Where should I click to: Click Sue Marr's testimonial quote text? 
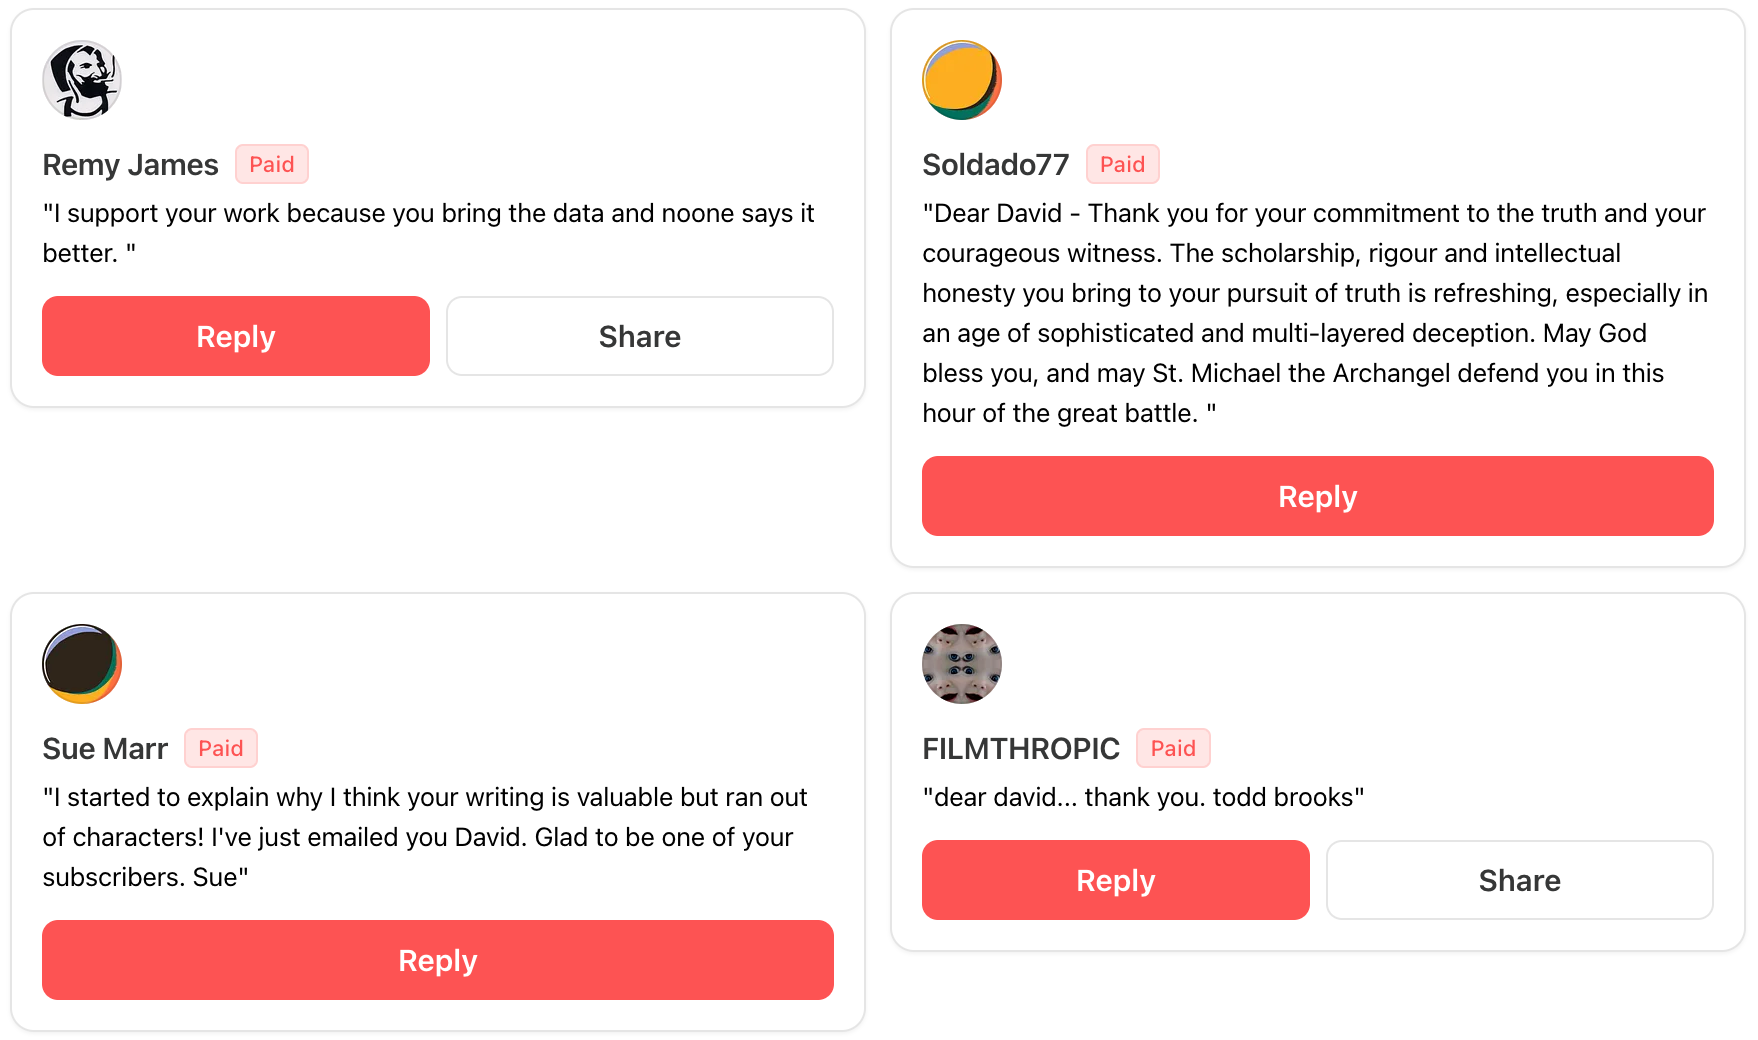tap(425, 837)
